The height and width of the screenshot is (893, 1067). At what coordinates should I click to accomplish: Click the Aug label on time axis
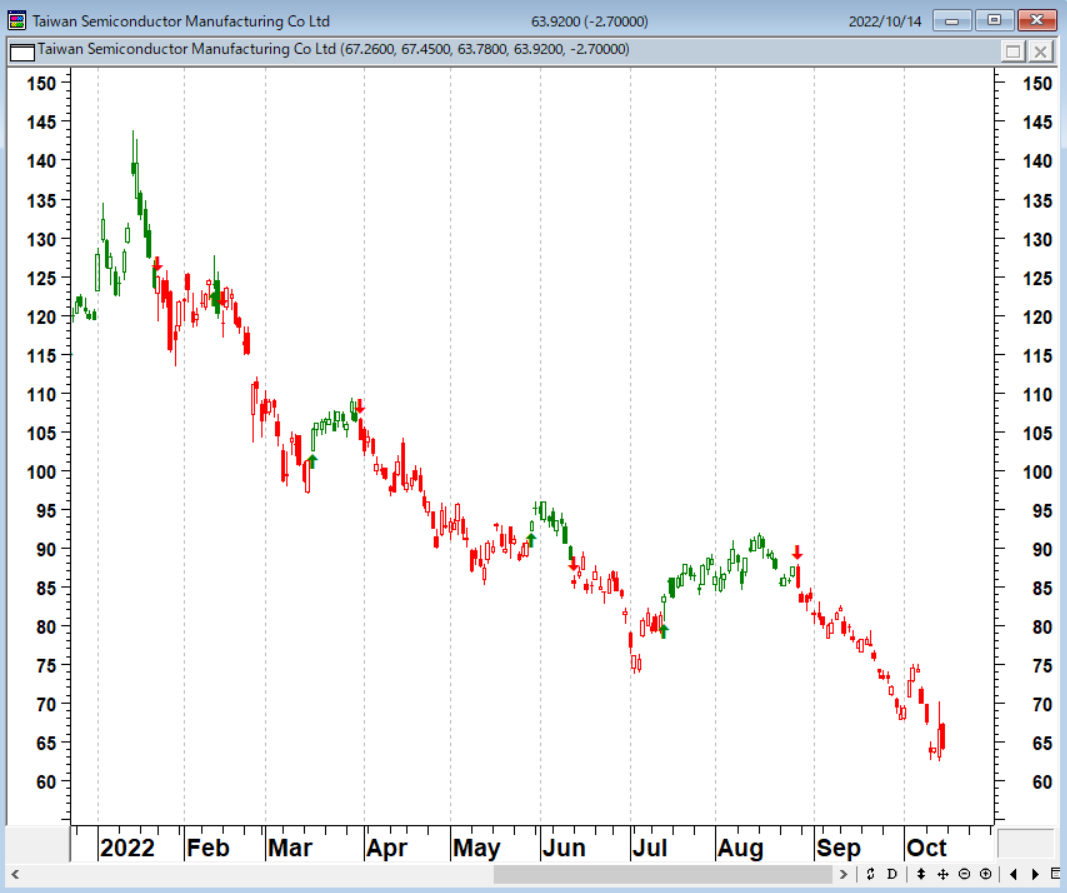coord(740,848)
